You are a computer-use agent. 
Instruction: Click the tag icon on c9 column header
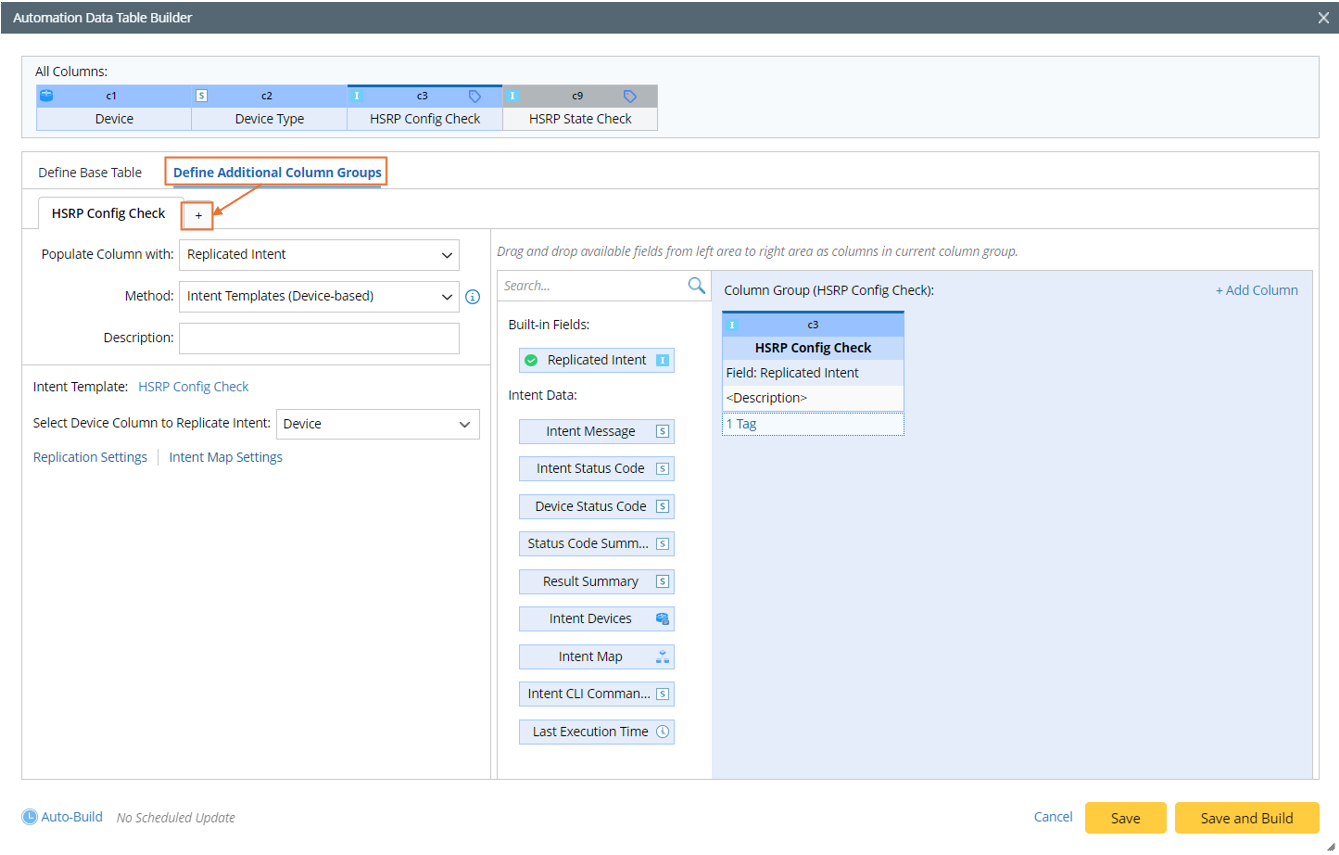[x=630, y=96]
